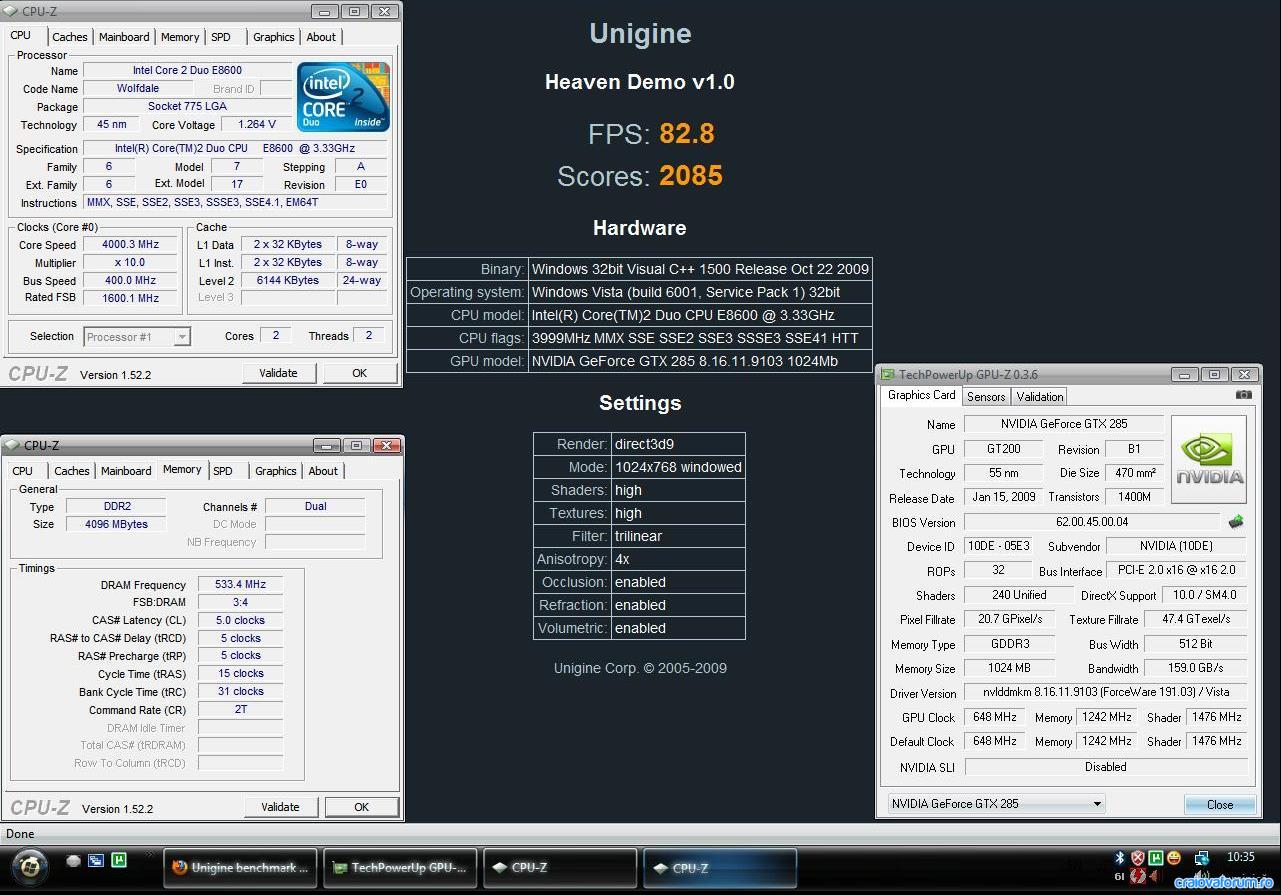Screen dimensions: 1281x895
Task: Expand the NVIDIA GeForce GTX 285 selector in GPU-Z
Action: [996, 803]
